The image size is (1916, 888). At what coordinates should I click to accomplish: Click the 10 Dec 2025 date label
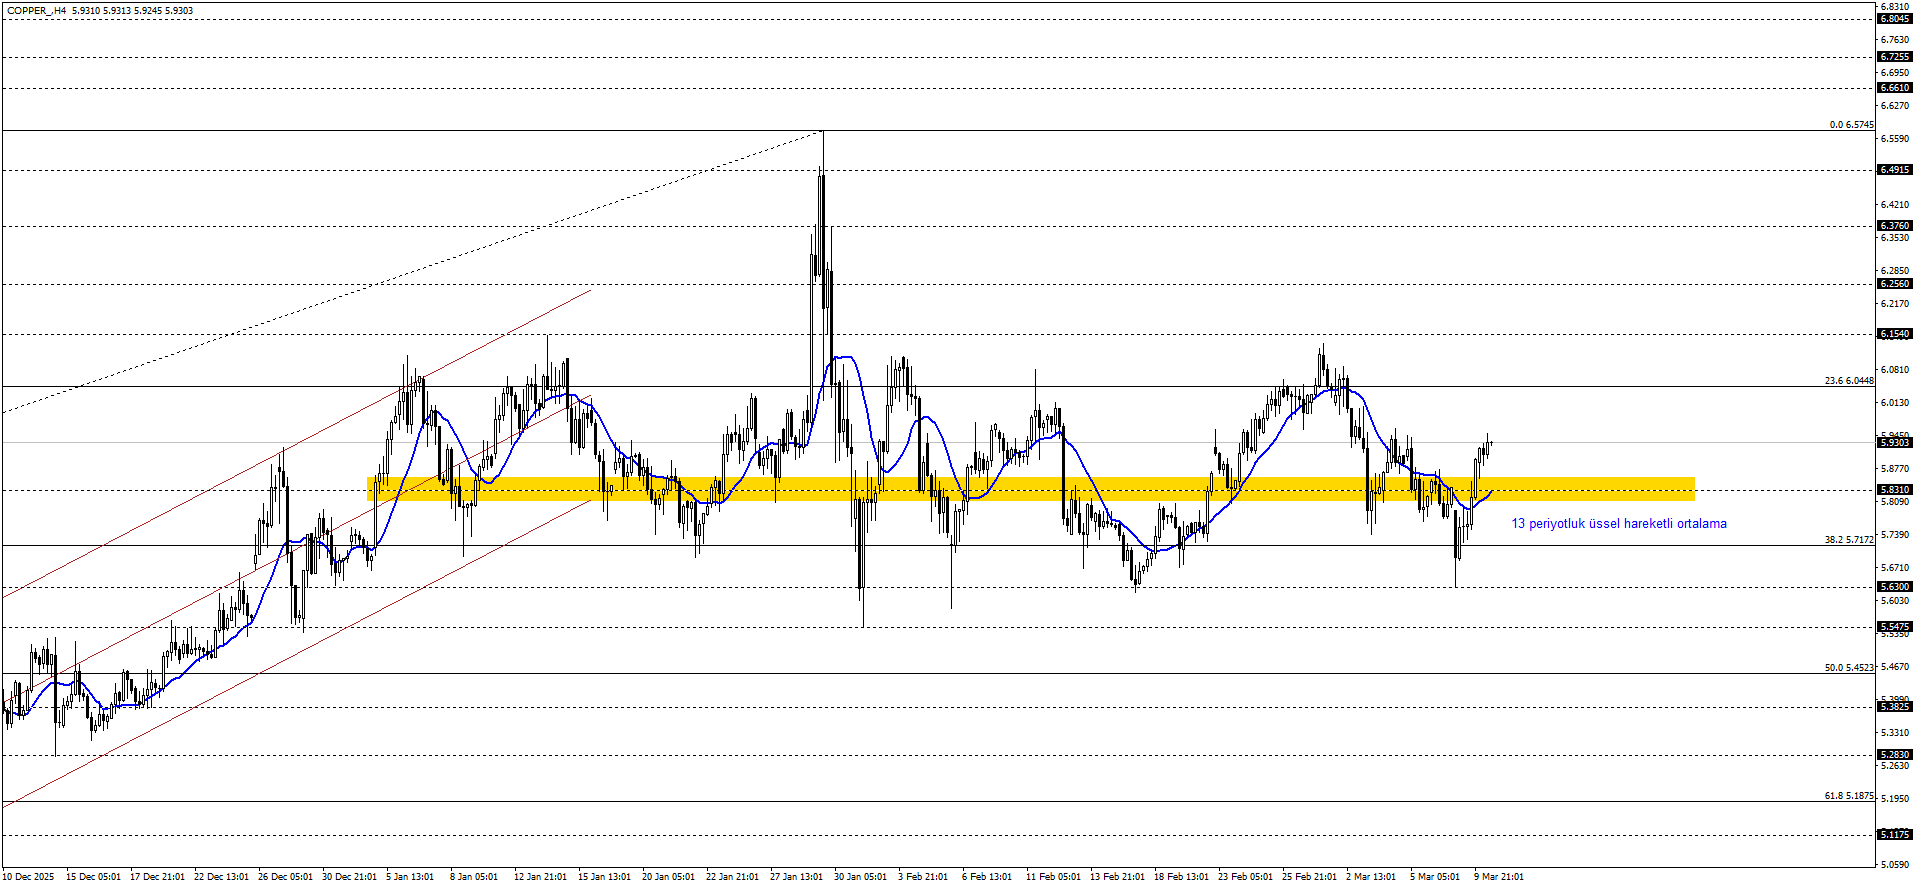click(x=30, y=877)
